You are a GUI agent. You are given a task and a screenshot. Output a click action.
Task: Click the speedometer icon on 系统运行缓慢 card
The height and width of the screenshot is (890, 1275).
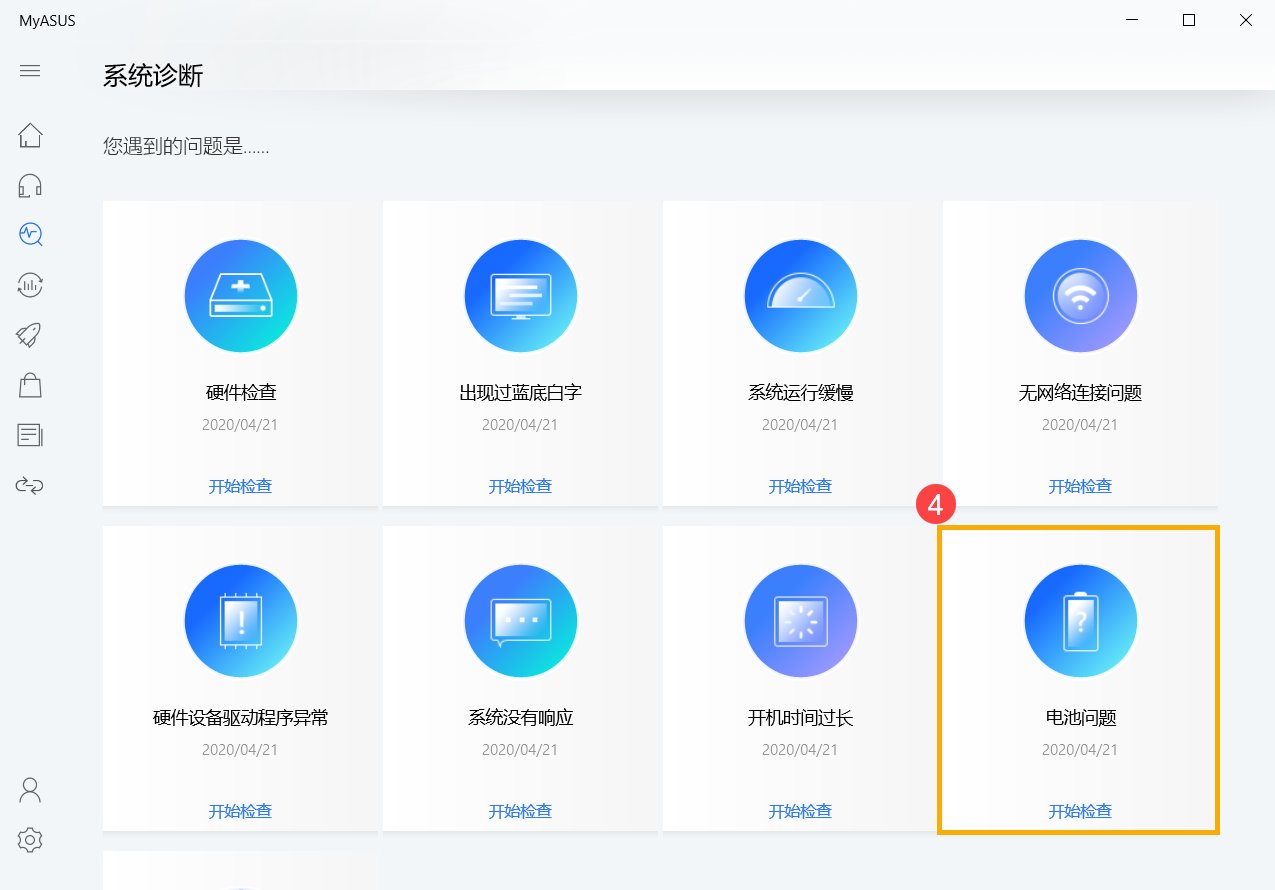pos(800,295)
